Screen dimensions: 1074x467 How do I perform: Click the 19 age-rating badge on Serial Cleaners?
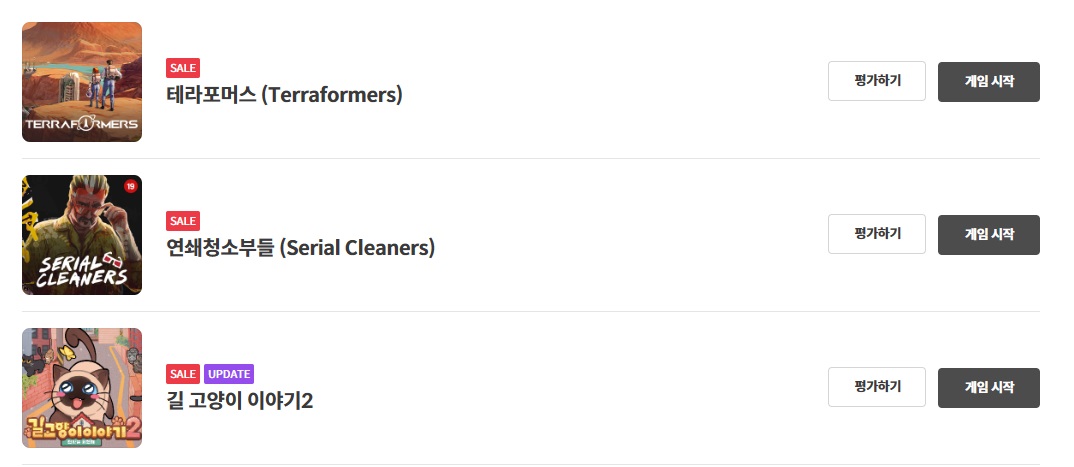(130, 186)
